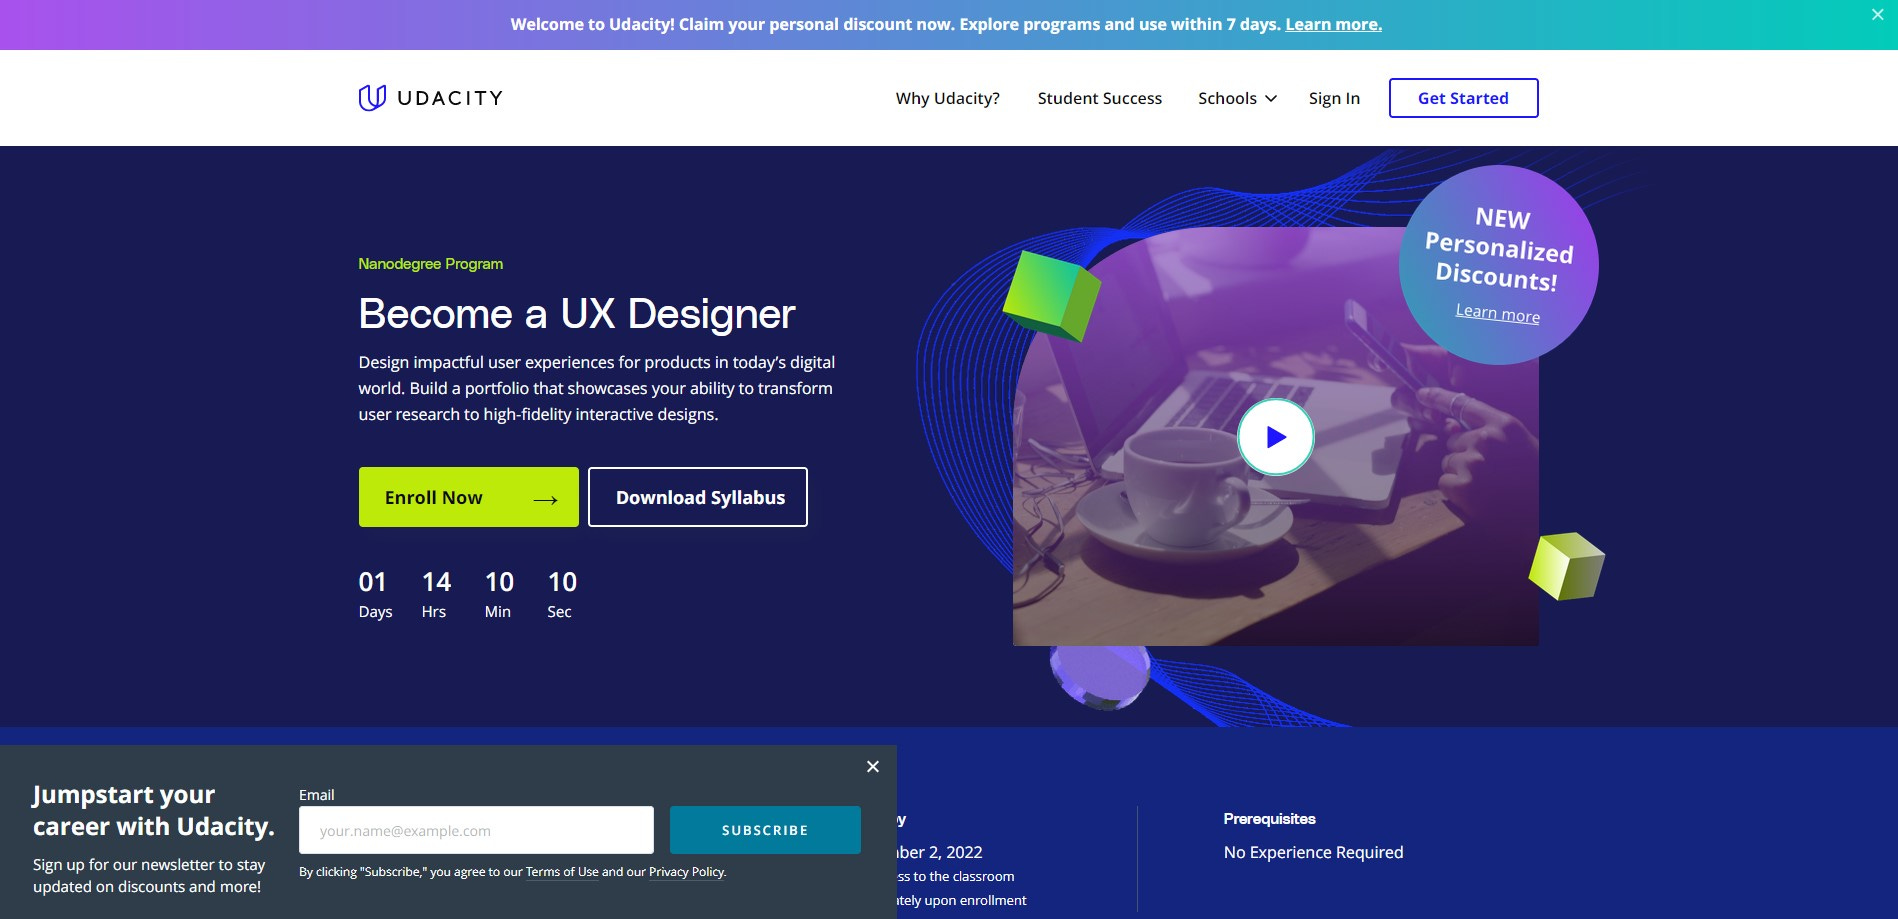
Task: Click the arrow on Enroll Now
Action: click(x=545, y=499)
